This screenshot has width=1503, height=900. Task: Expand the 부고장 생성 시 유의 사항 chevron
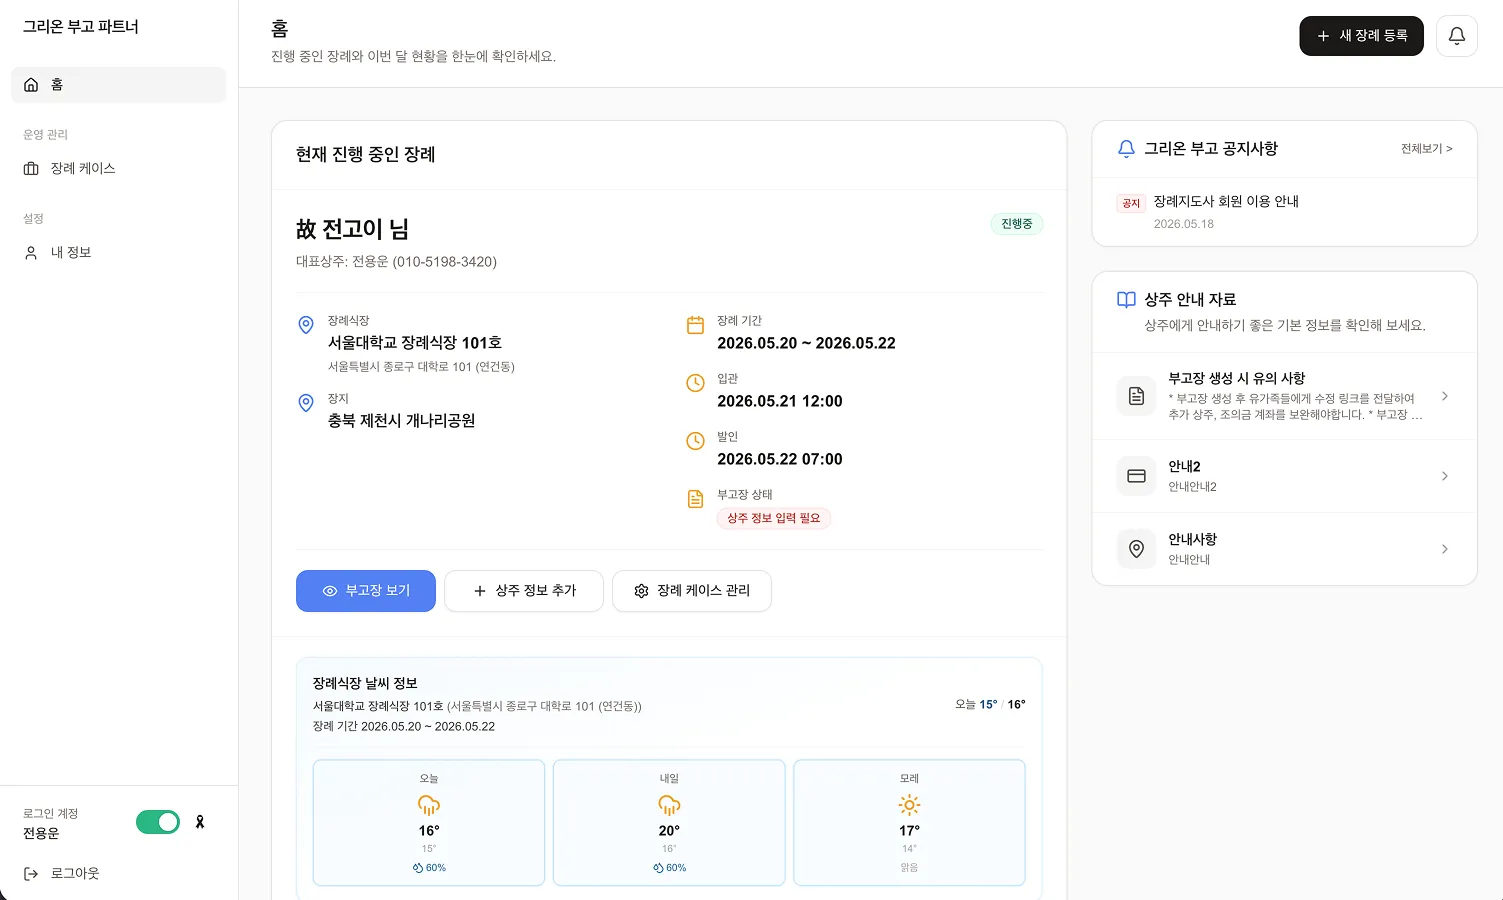pos(1445,396)
